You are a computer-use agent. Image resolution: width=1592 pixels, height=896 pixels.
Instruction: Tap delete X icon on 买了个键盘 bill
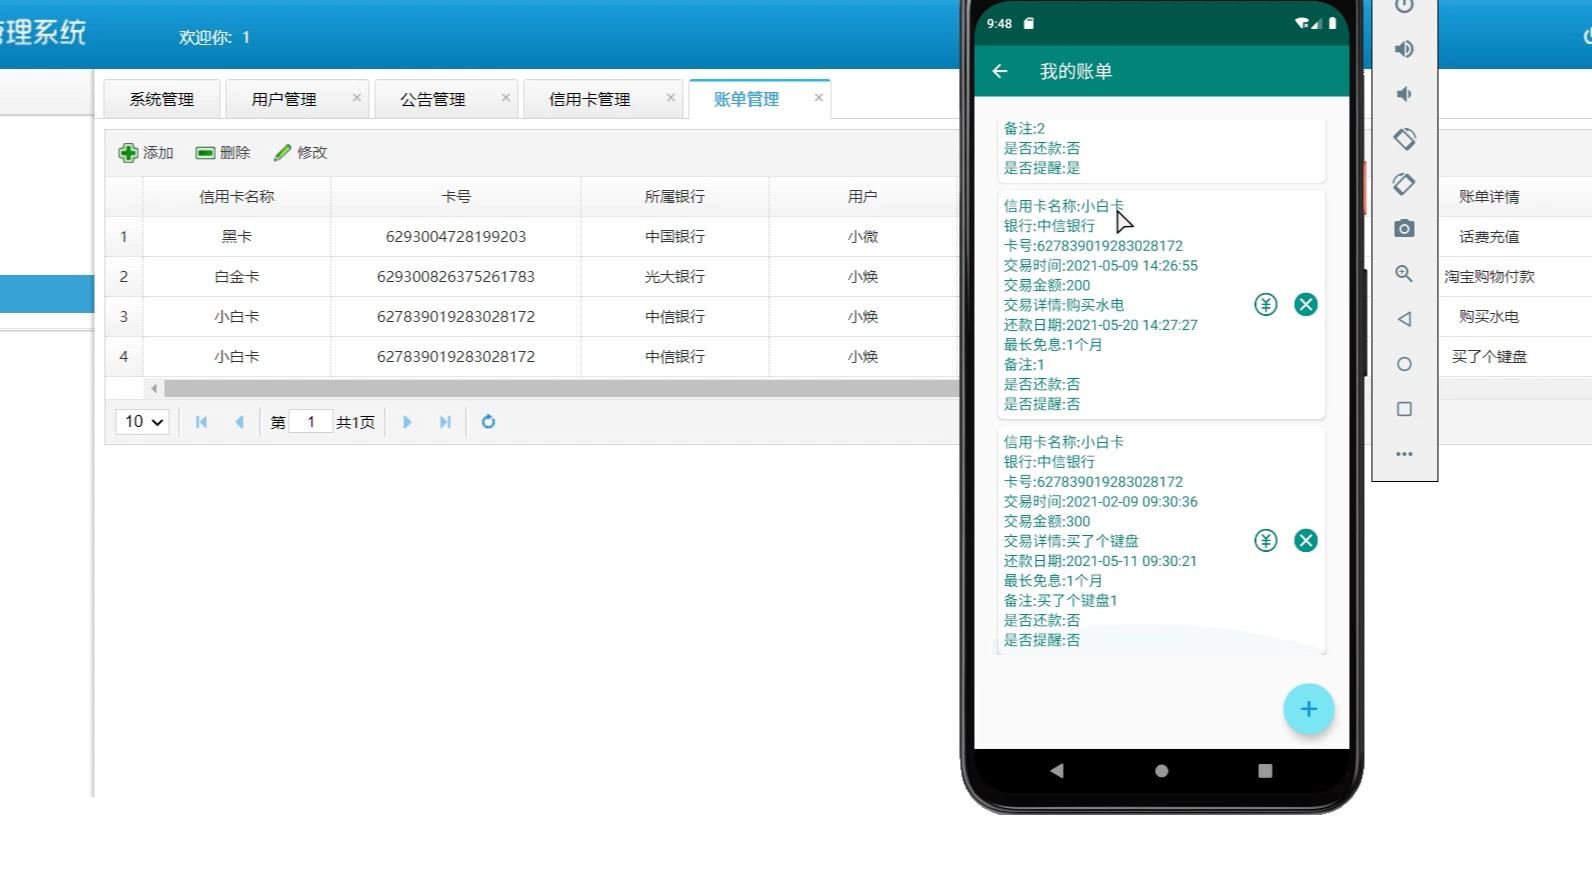[x=1306, y=541]
